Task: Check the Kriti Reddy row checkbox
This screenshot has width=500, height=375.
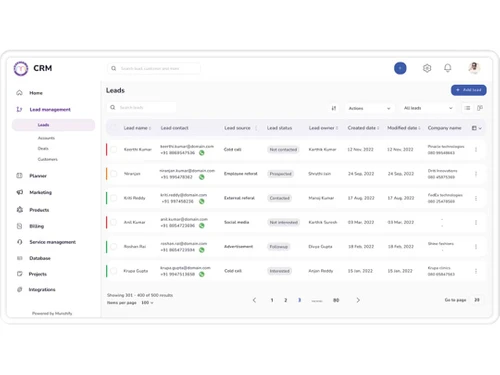Action: 114,198
